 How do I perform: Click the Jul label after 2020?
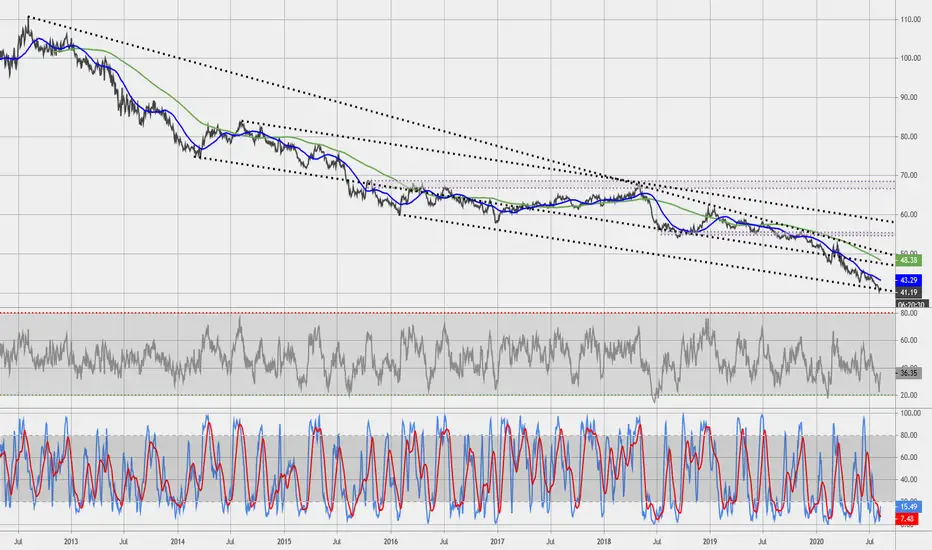[x=870, y=542]
